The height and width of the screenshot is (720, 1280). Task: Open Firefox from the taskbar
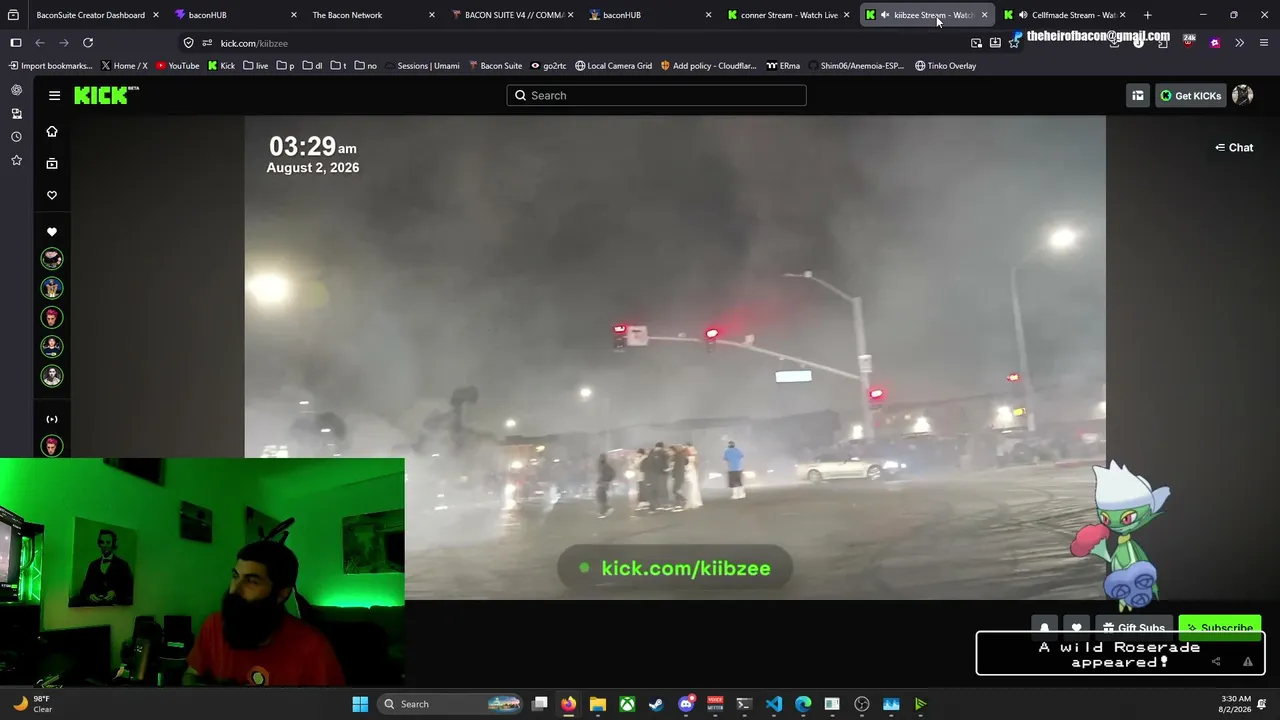[568, 704]
